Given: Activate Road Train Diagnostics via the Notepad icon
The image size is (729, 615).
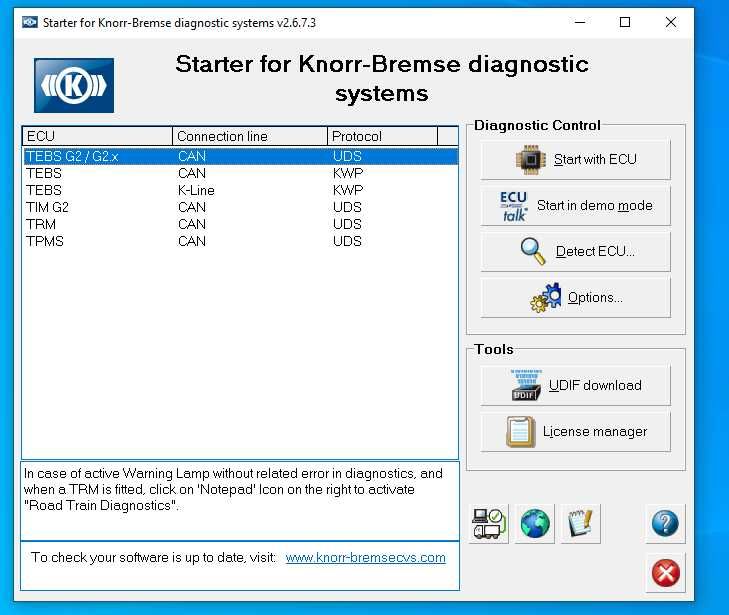Looking at the screenshot, I should coord(580,523).
